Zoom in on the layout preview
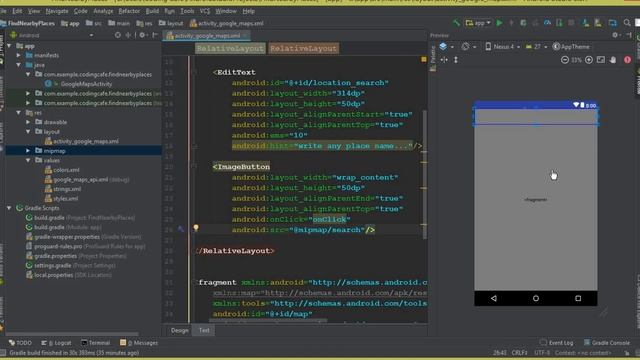Screen dimensions: 640x360 click(589, 60)
